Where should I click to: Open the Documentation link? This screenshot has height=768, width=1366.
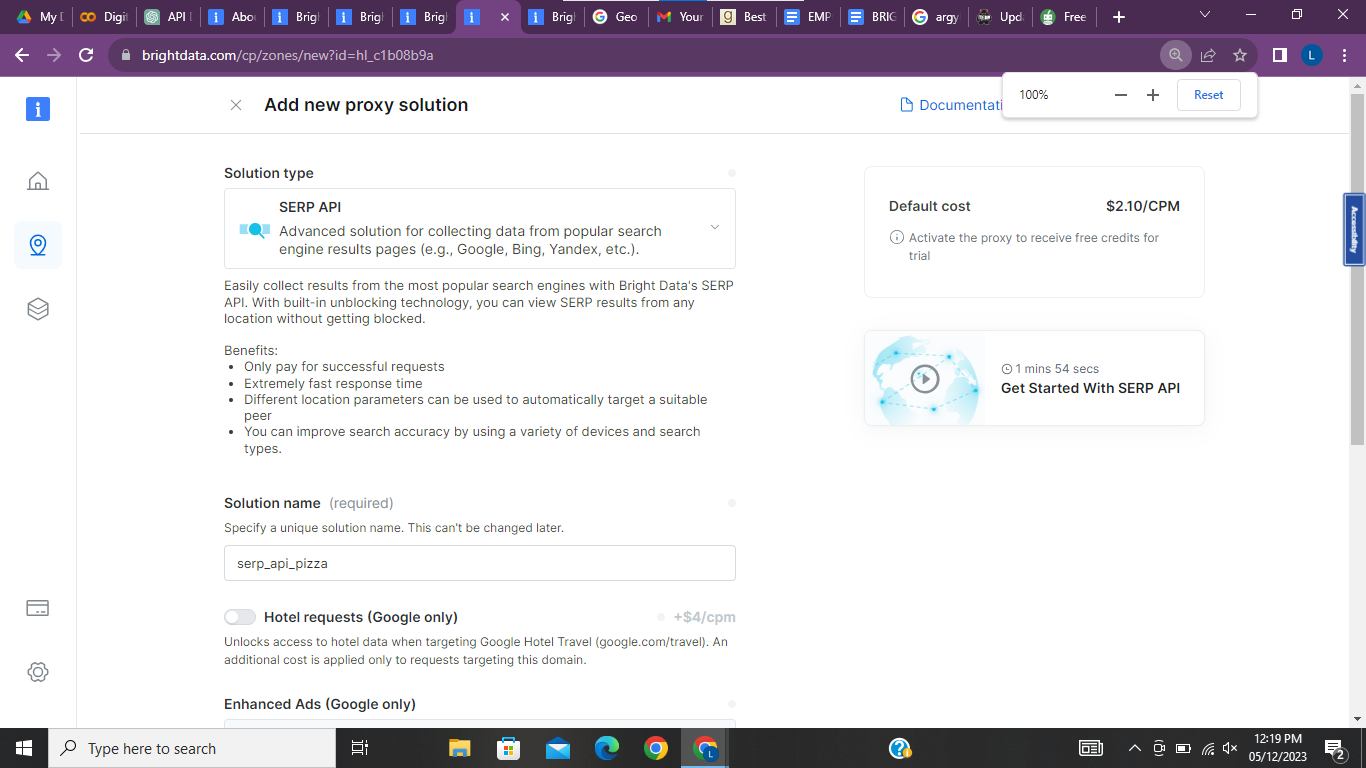pyautogui.click(x=952, y=105)
